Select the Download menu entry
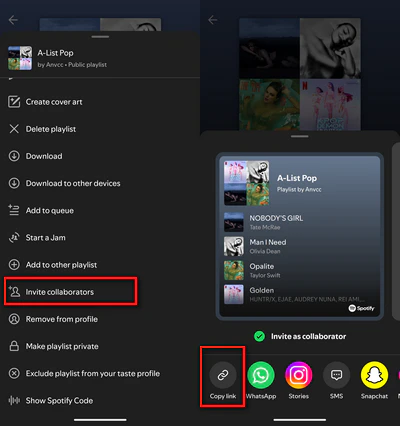Screen dimensions: 400x426 (100, 156)
